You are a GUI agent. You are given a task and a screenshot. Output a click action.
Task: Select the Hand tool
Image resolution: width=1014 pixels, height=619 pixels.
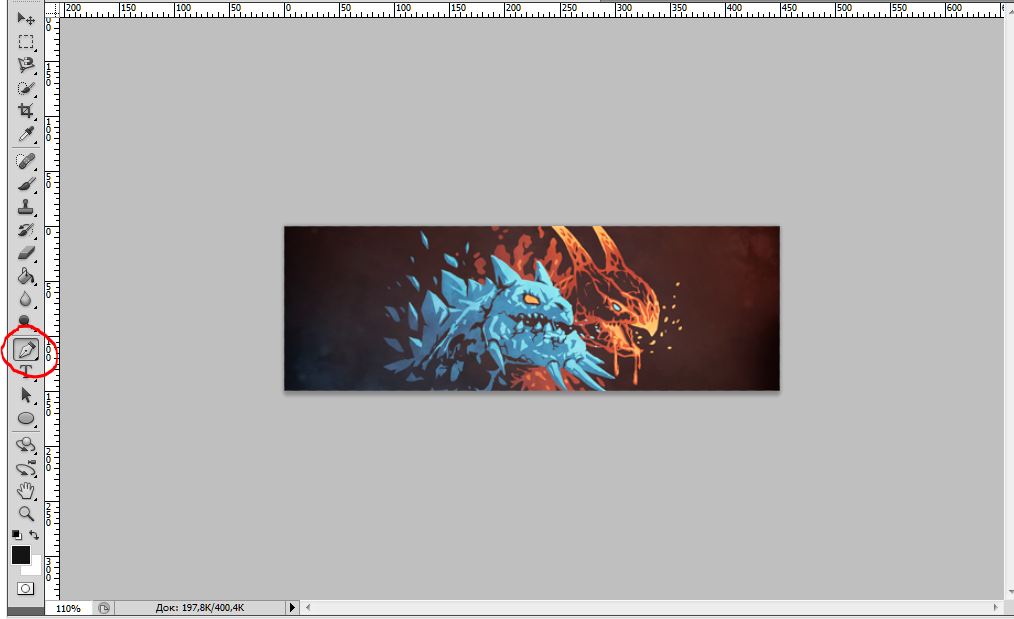click(x=26, y=491)
